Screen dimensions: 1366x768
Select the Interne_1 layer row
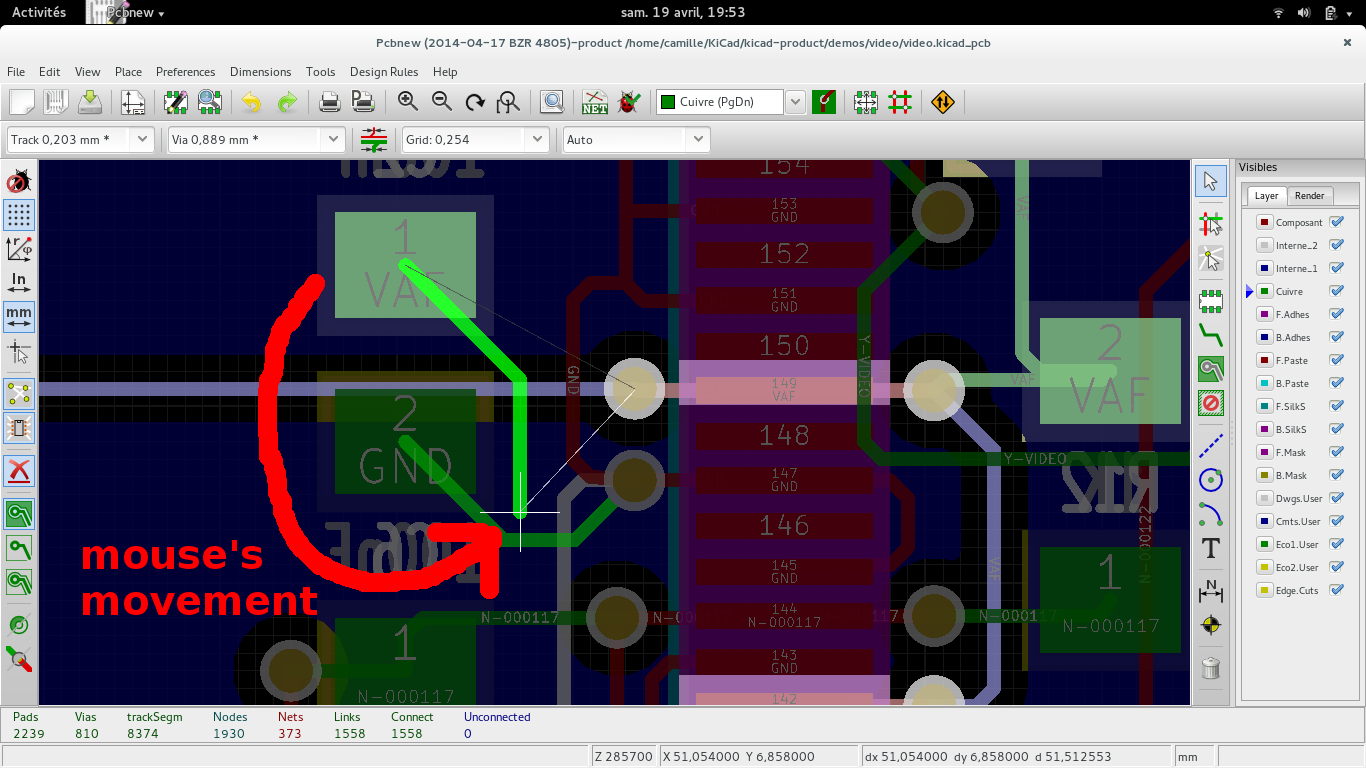1298,268
